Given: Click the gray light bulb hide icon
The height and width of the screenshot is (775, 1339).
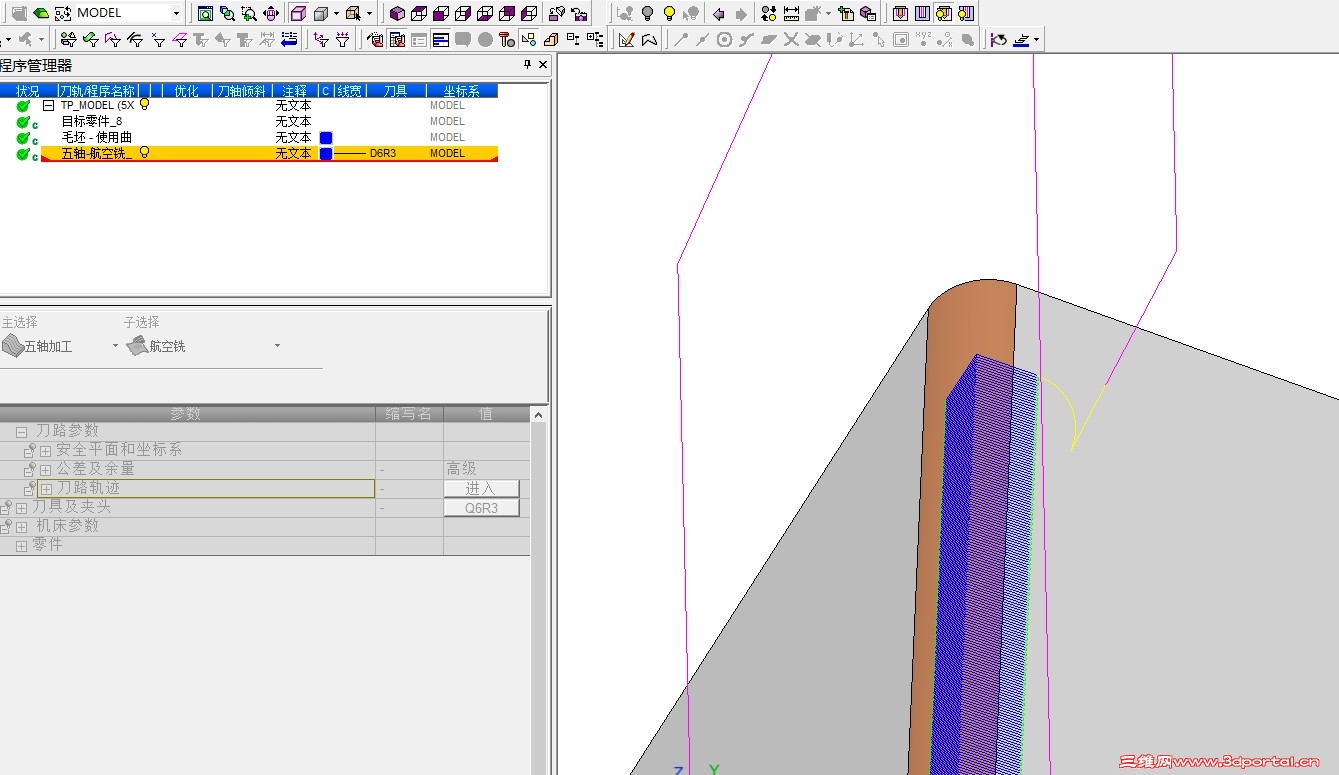Looking at the screenshot, I should pyautogui.click(x=647, y=14).
